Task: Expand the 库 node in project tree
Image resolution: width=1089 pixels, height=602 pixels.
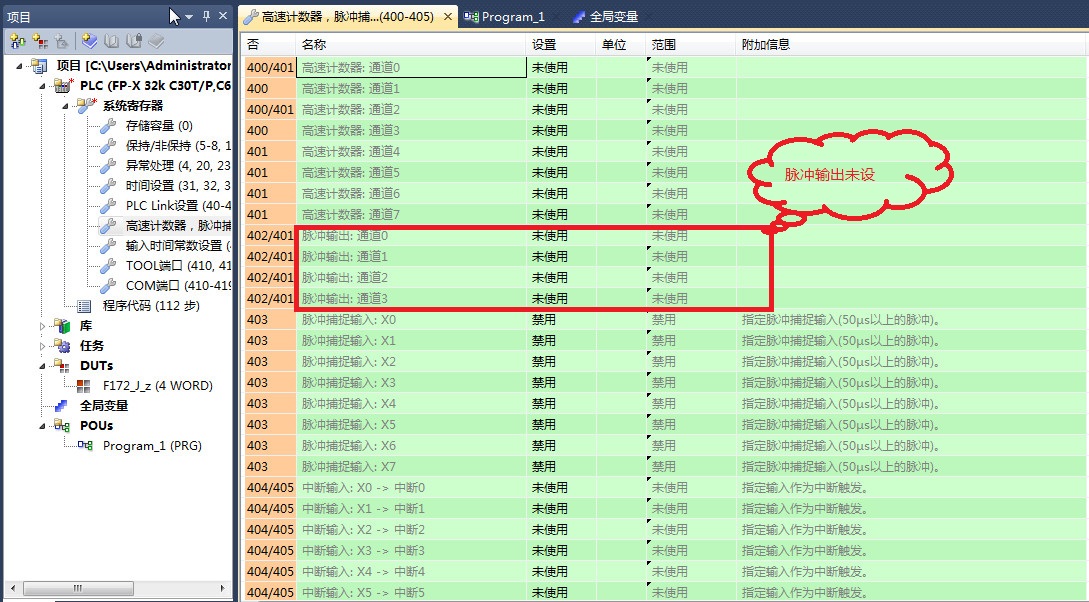Action: click(x=42, y=325)
